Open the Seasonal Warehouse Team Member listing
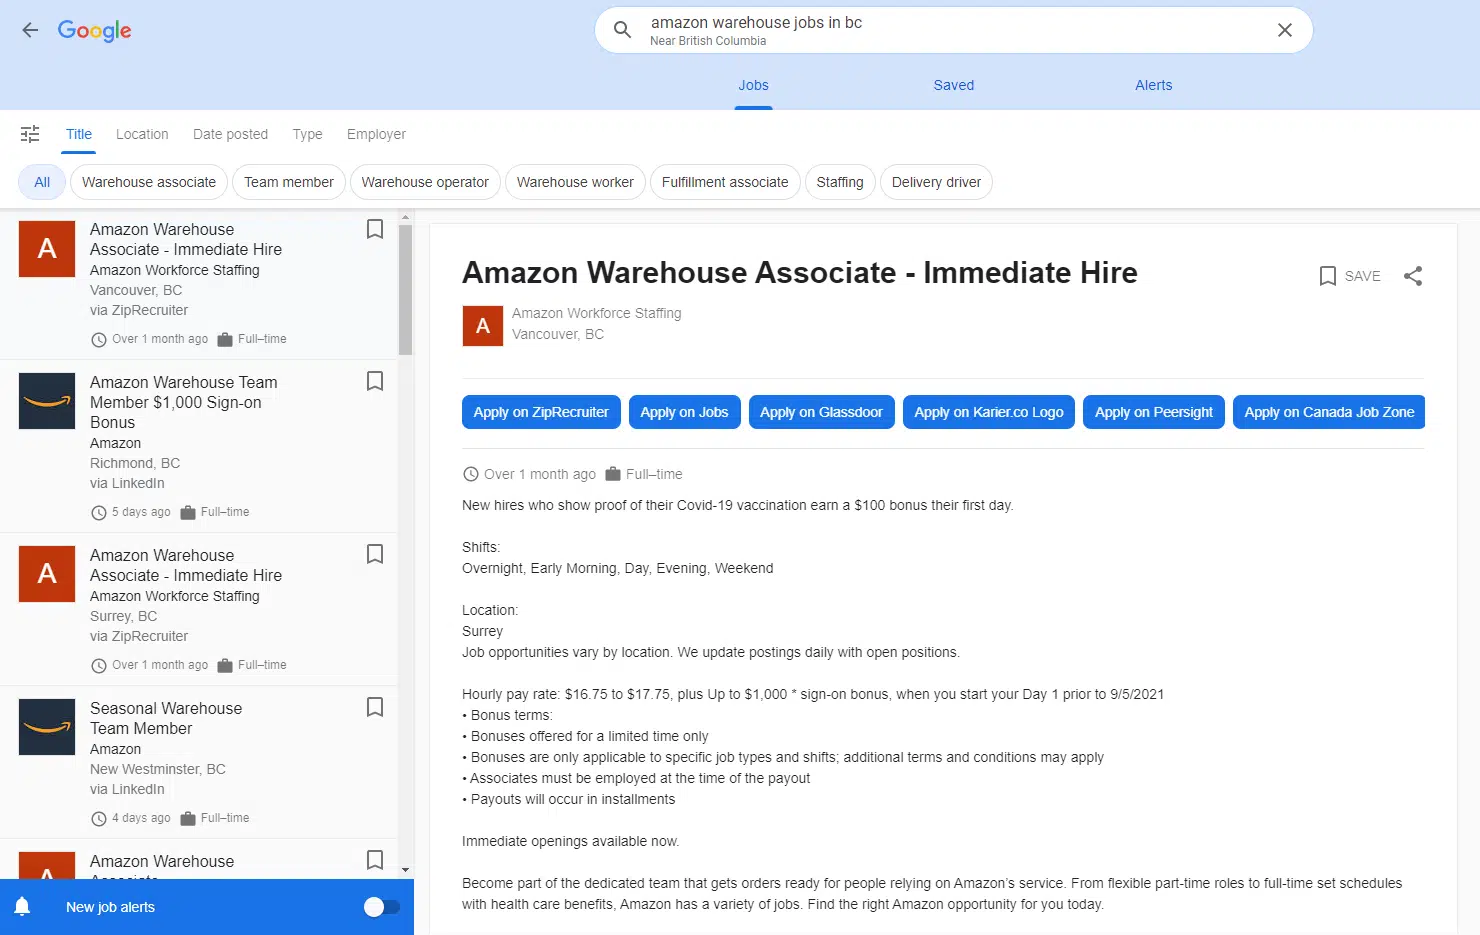Screen dimensions: 1480x935 point(199,762)
